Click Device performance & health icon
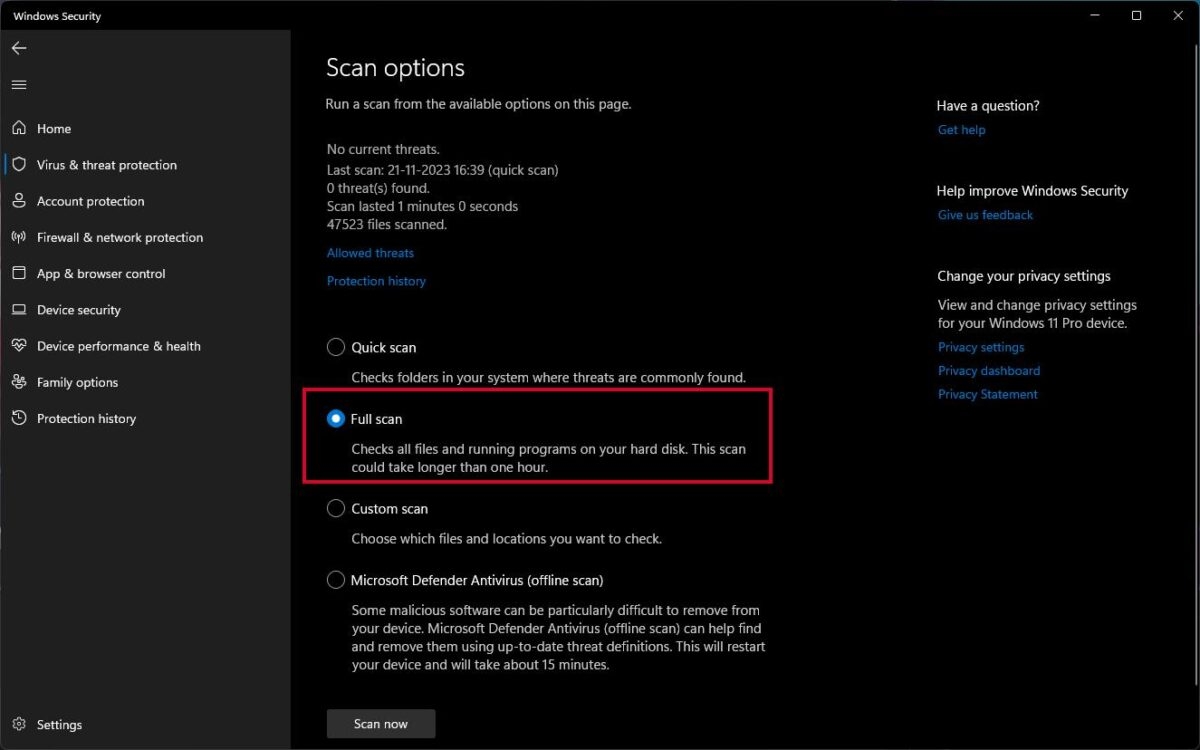Screen dimensions: 1200x750 pos(21,345)
